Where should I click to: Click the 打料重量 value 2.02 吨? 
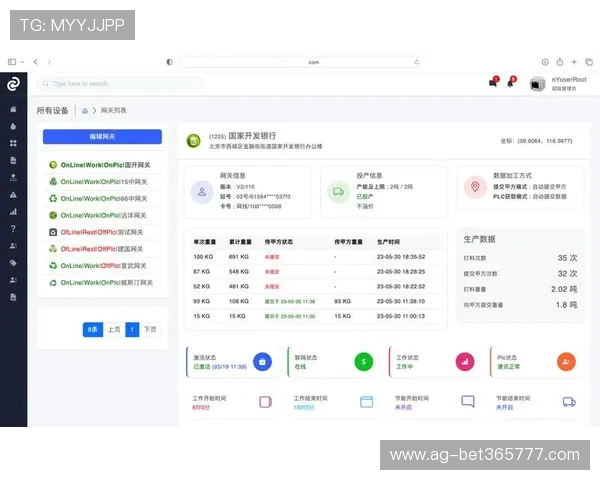[564, 289]
